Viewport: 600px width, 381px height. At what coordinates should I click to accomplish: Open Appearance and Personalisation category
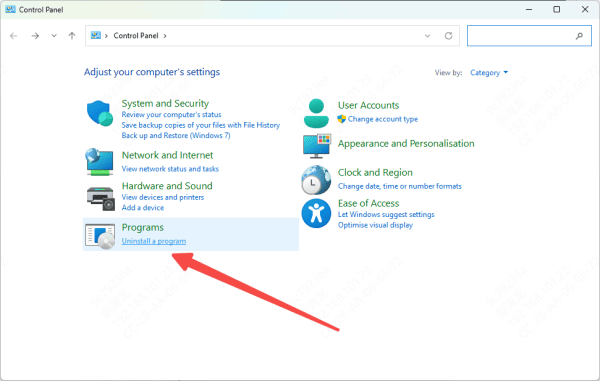(406, 143)
